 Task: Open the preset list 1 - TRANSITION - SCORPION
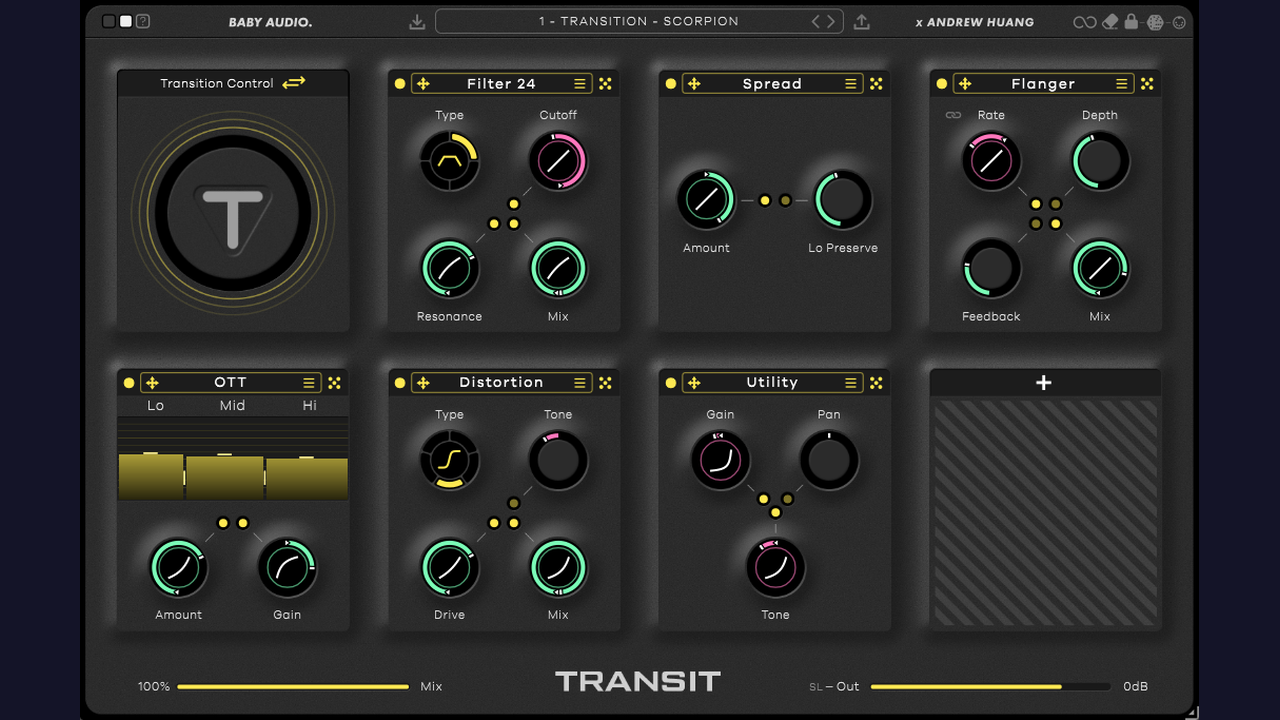pyautogui.click(x=639, y=21)
